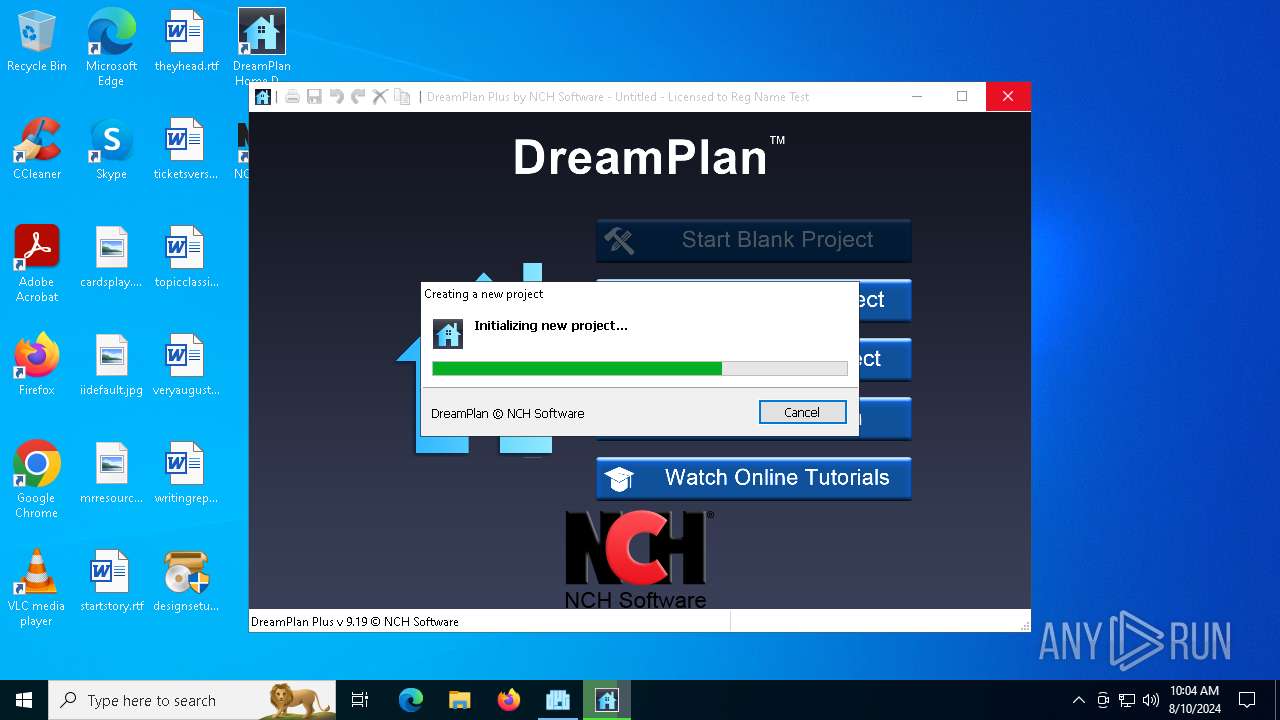Viewport: 1280px width, 720px height.
Task: Select designsetu installer on desktop
Action: pos(186,582)
